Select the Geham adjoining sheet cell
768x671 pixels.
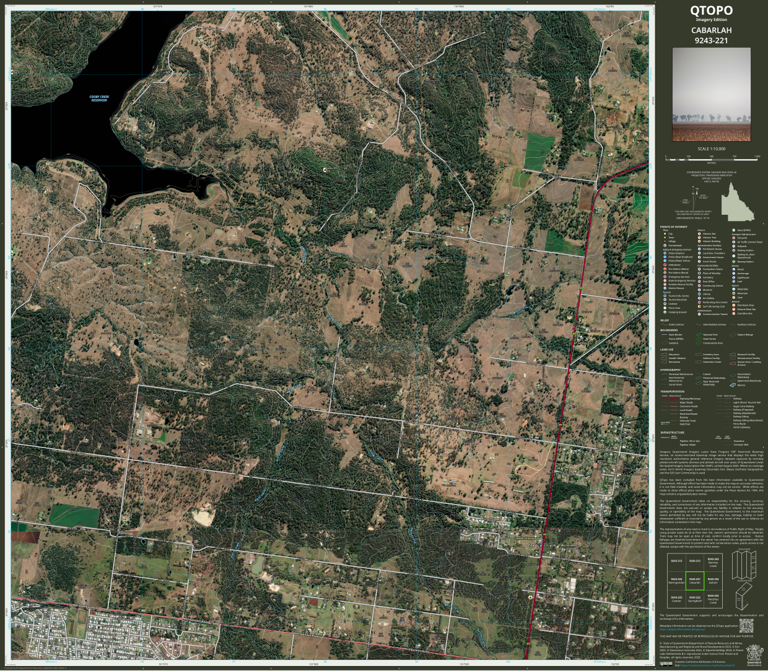pos(713,581)
